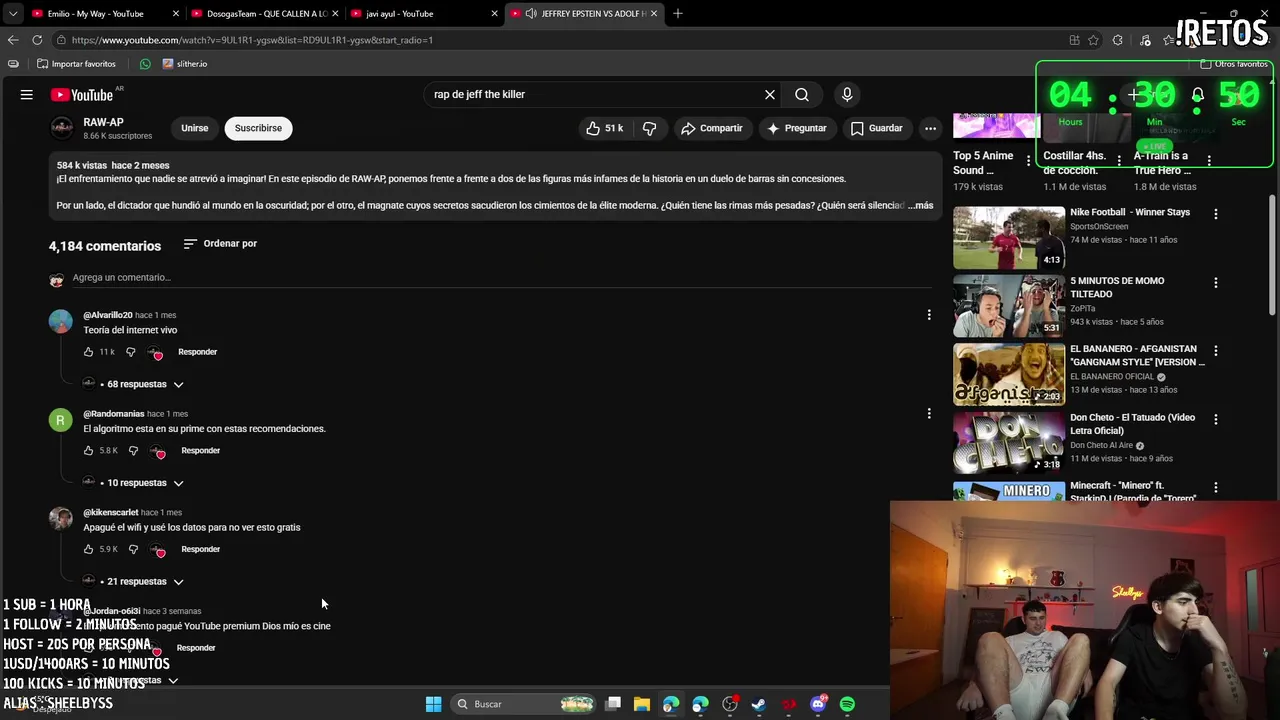Open options menu for @Randomanias comment
The width and height of the screenshot is (1280, 720).
pos(929,414)
